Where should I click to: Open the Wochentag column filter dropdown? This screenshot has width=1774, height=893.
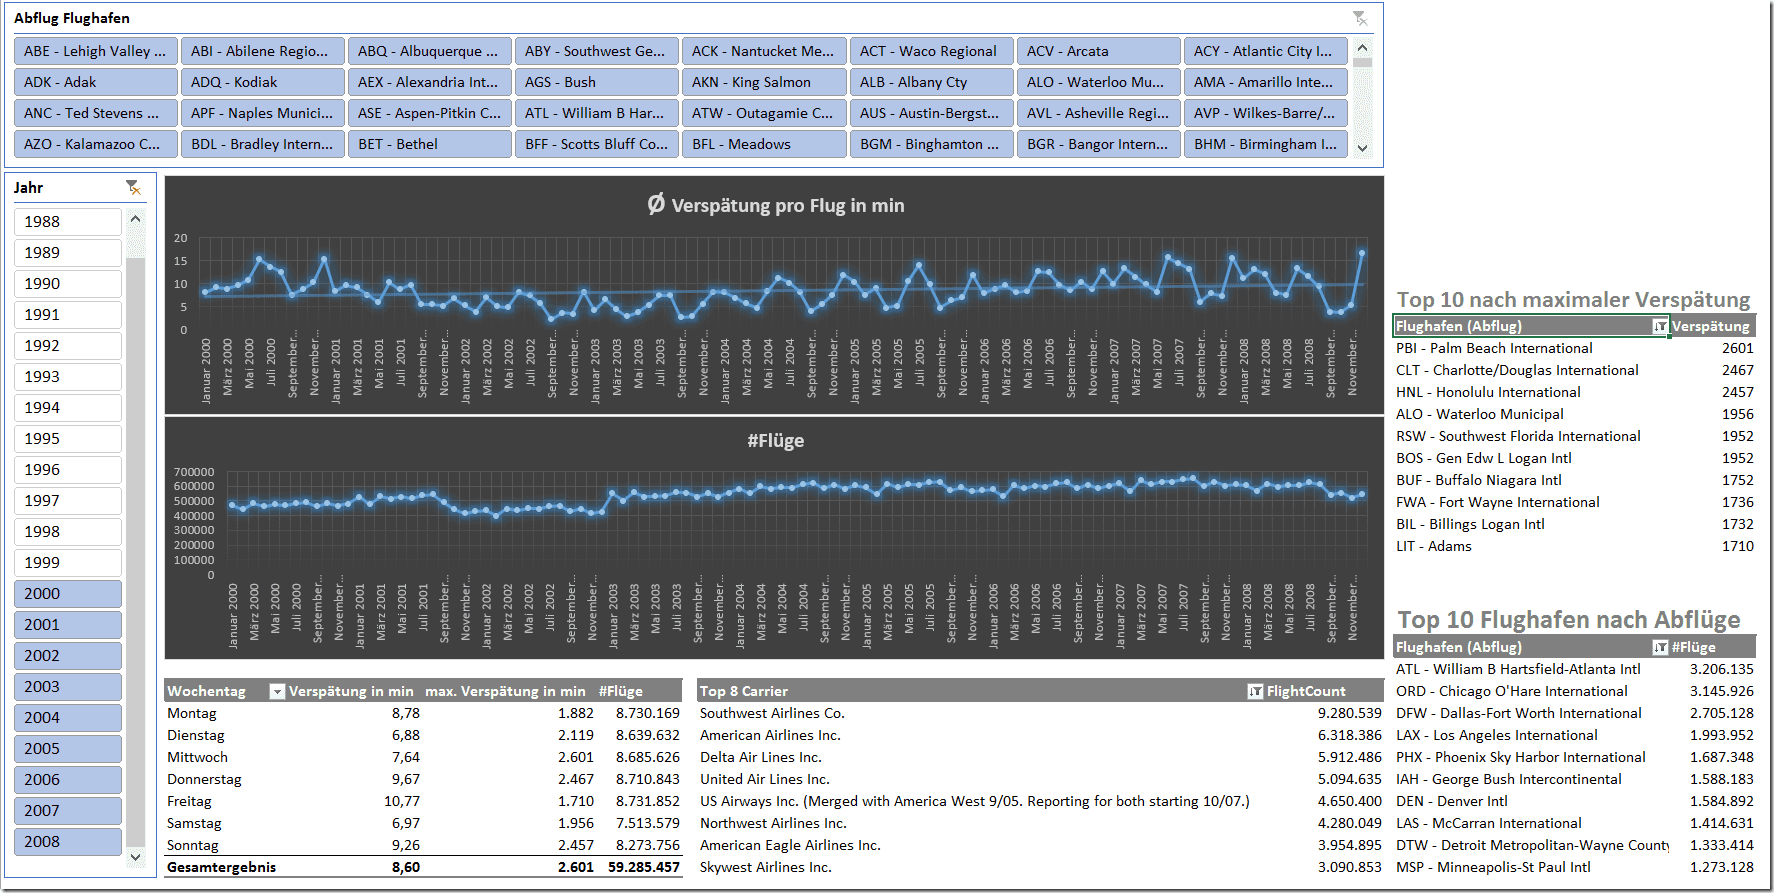(277, 692)
